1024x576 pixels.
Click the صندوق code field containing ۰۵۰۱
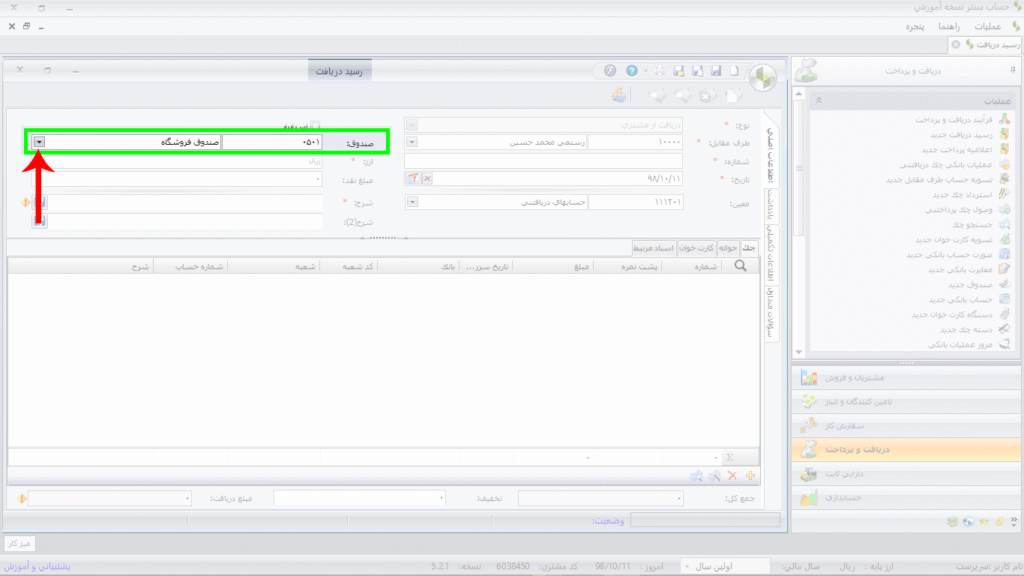click(272, 142)
